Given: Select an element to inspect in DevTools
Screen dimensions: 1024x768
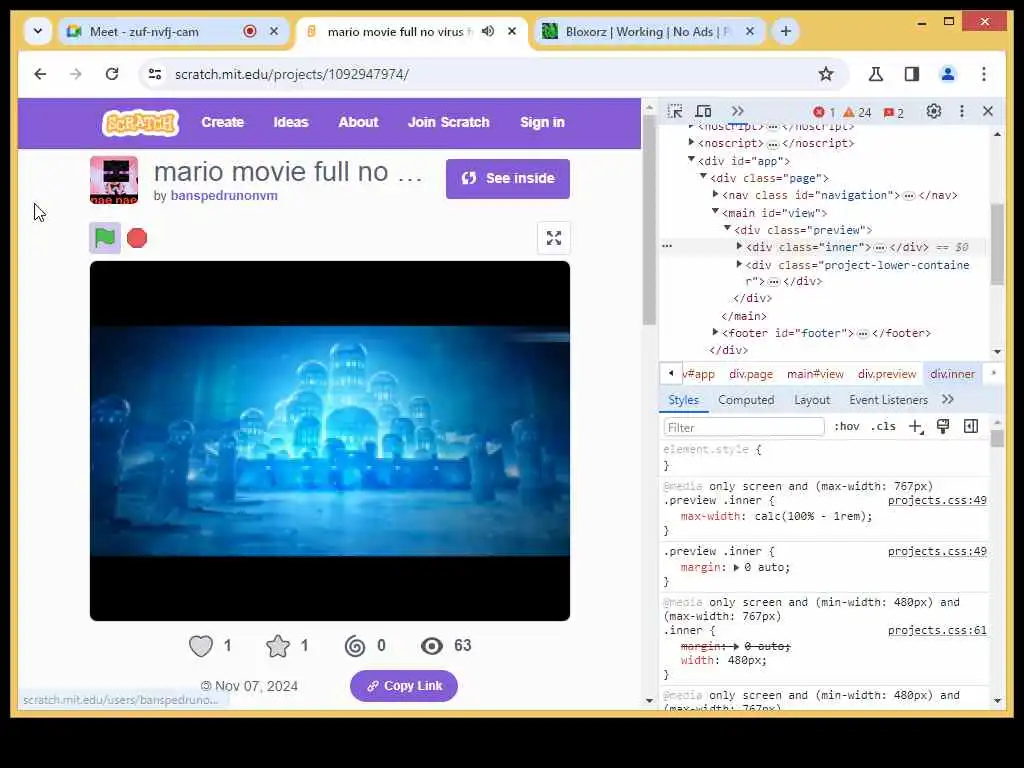Looking at the screenshot, I should [x=675, y=112].
